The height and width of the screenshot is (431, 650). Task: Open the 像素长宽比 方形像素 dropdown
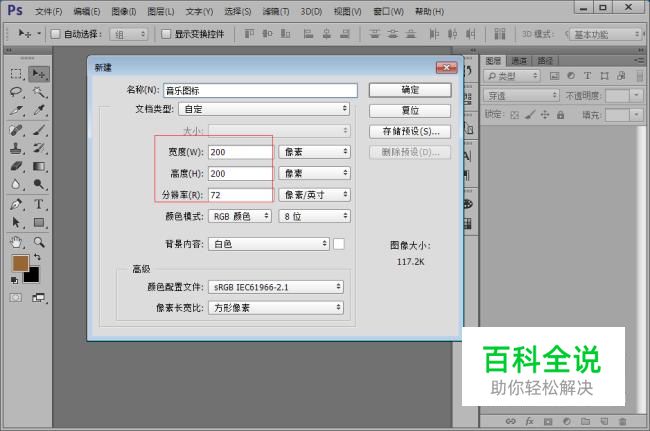tap(276, 308)
